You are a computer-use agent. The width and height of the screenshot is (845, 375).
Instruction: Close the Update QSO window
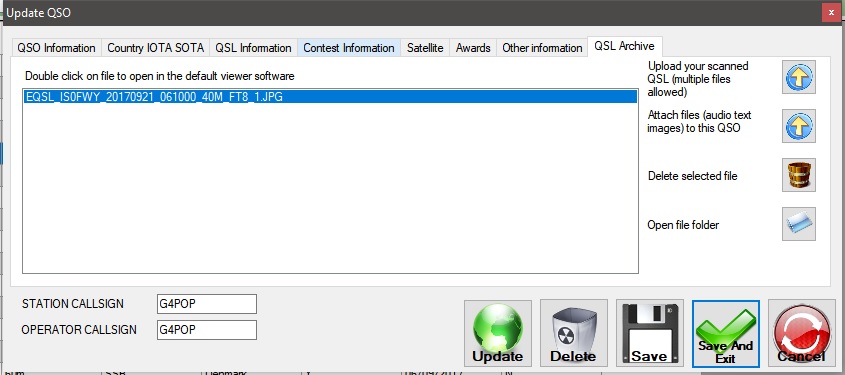click(830, 12)
